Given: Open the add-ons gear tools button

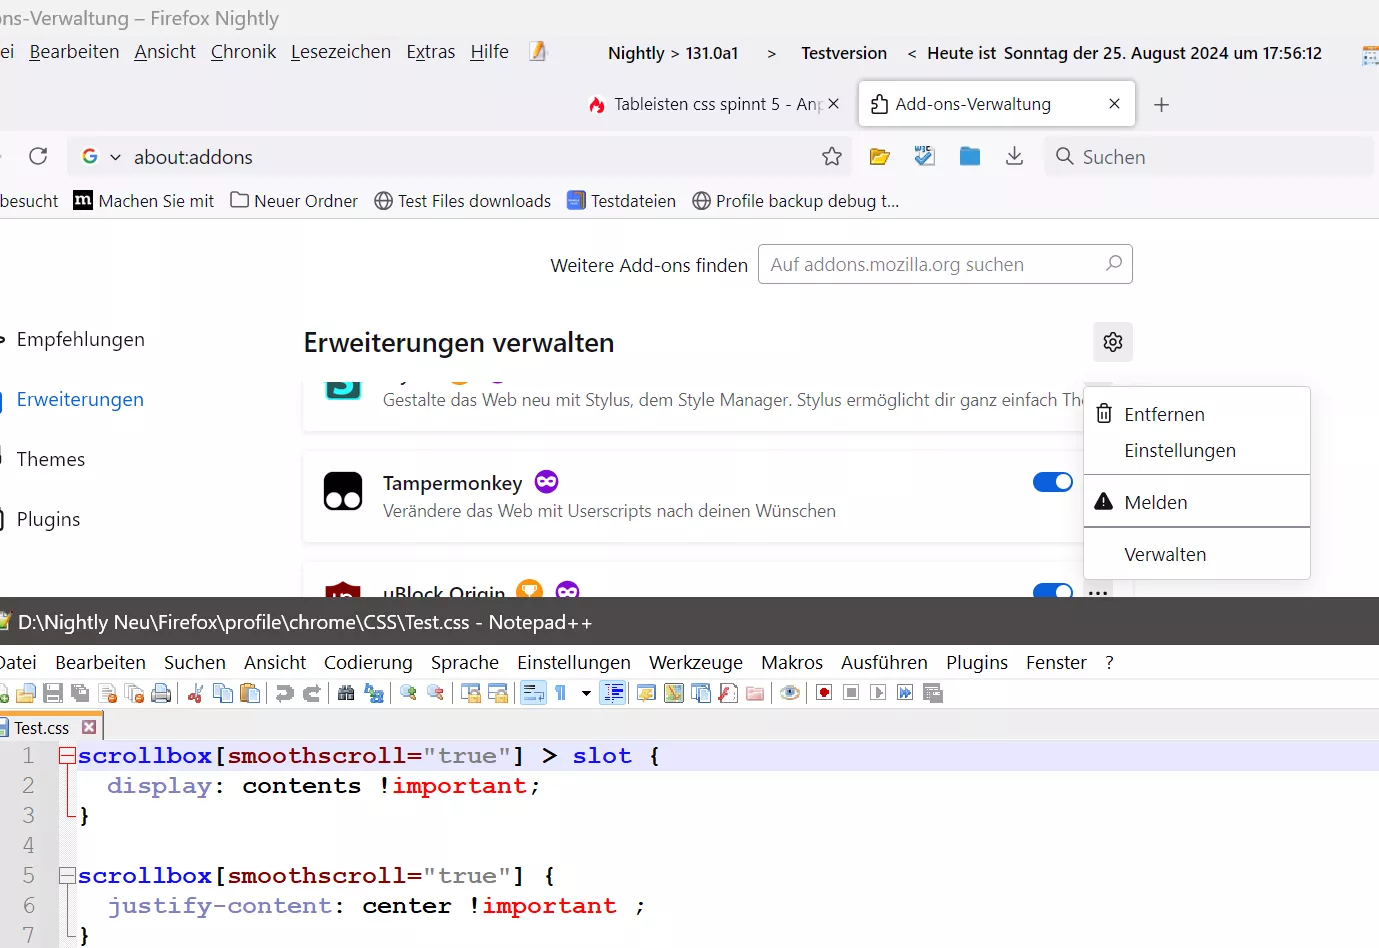Looking at the screenshot, I should (1113, 342).
